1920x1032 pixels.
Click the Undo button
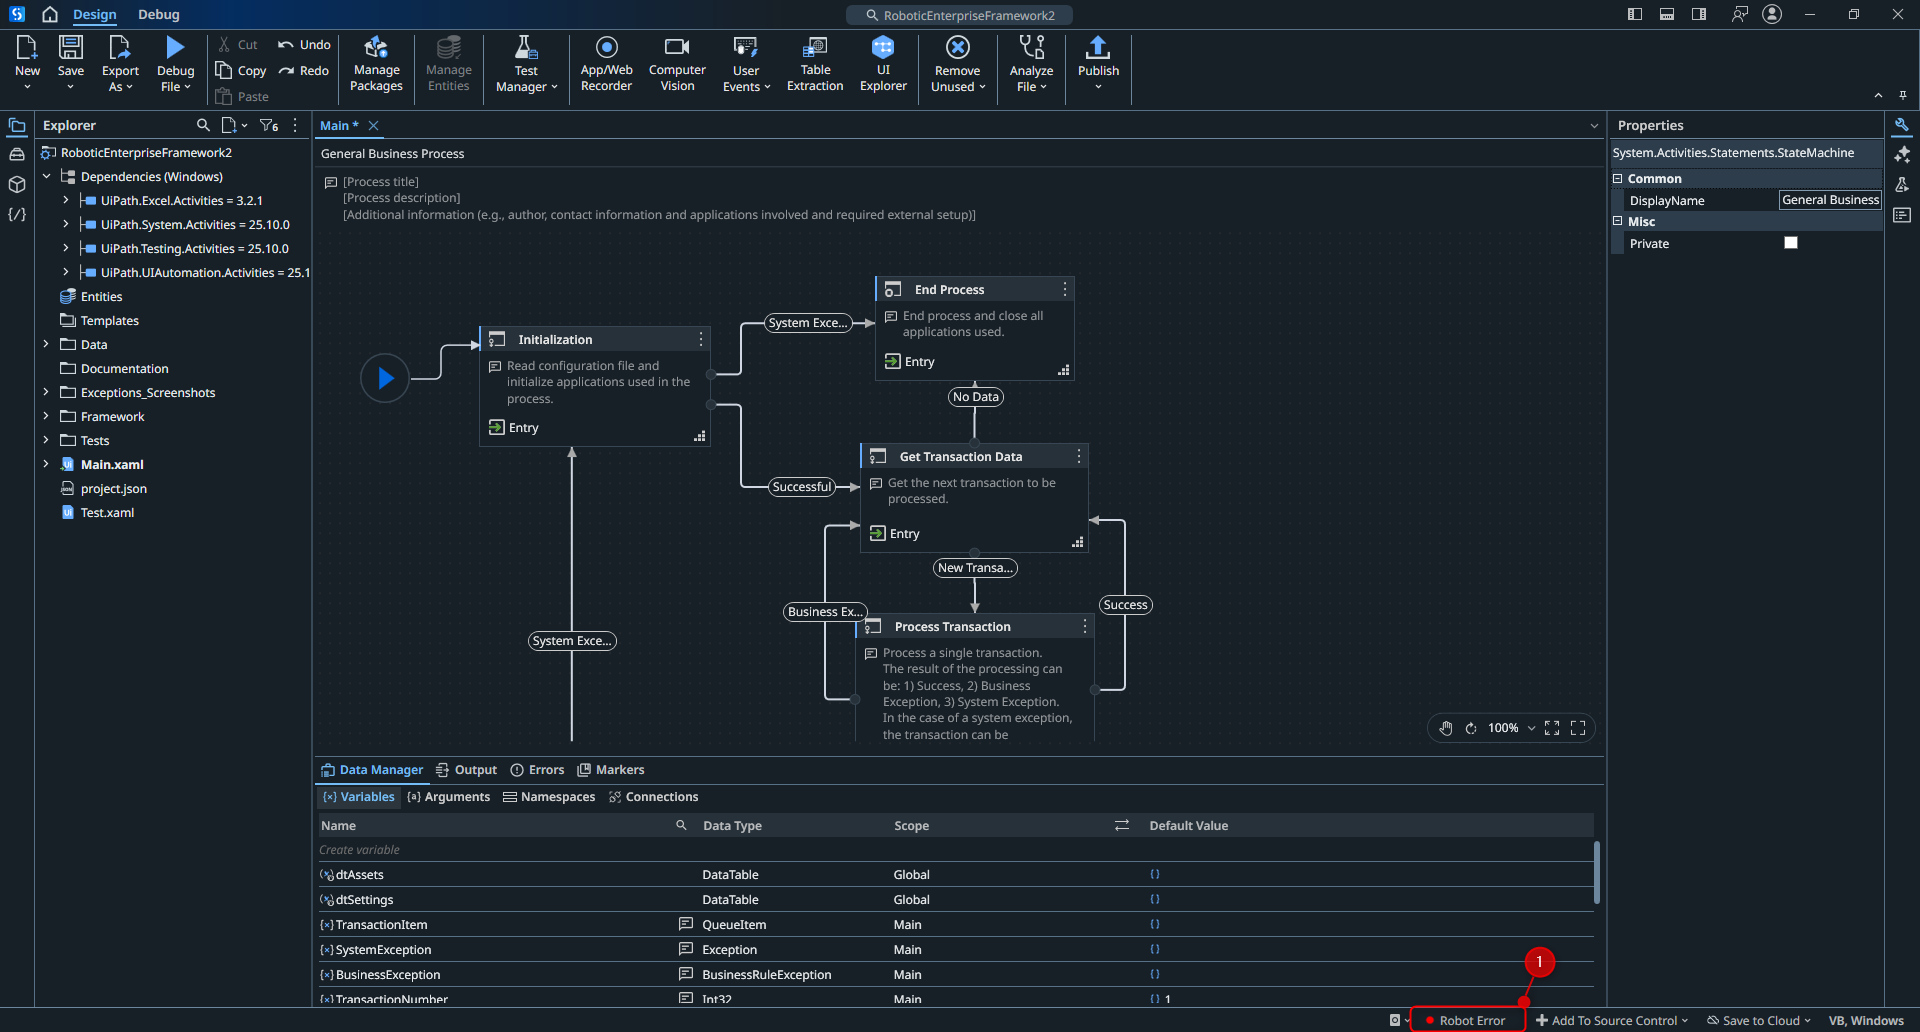pyautogui.click(x=304, y=45)
